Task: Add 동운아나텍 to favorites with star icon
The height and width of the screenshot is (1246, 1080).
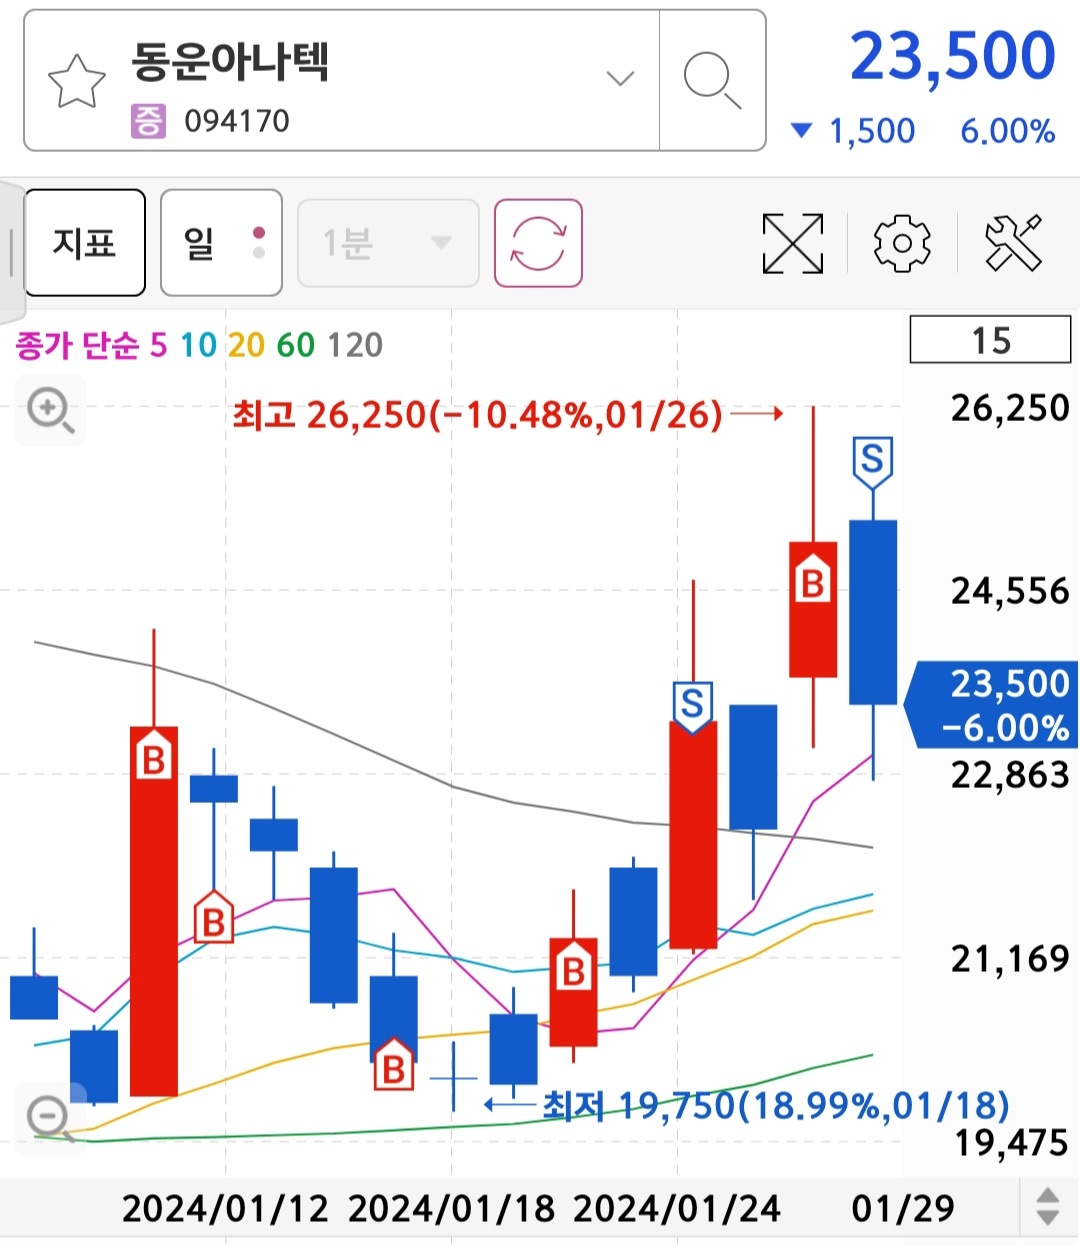Action: point(76,82)
